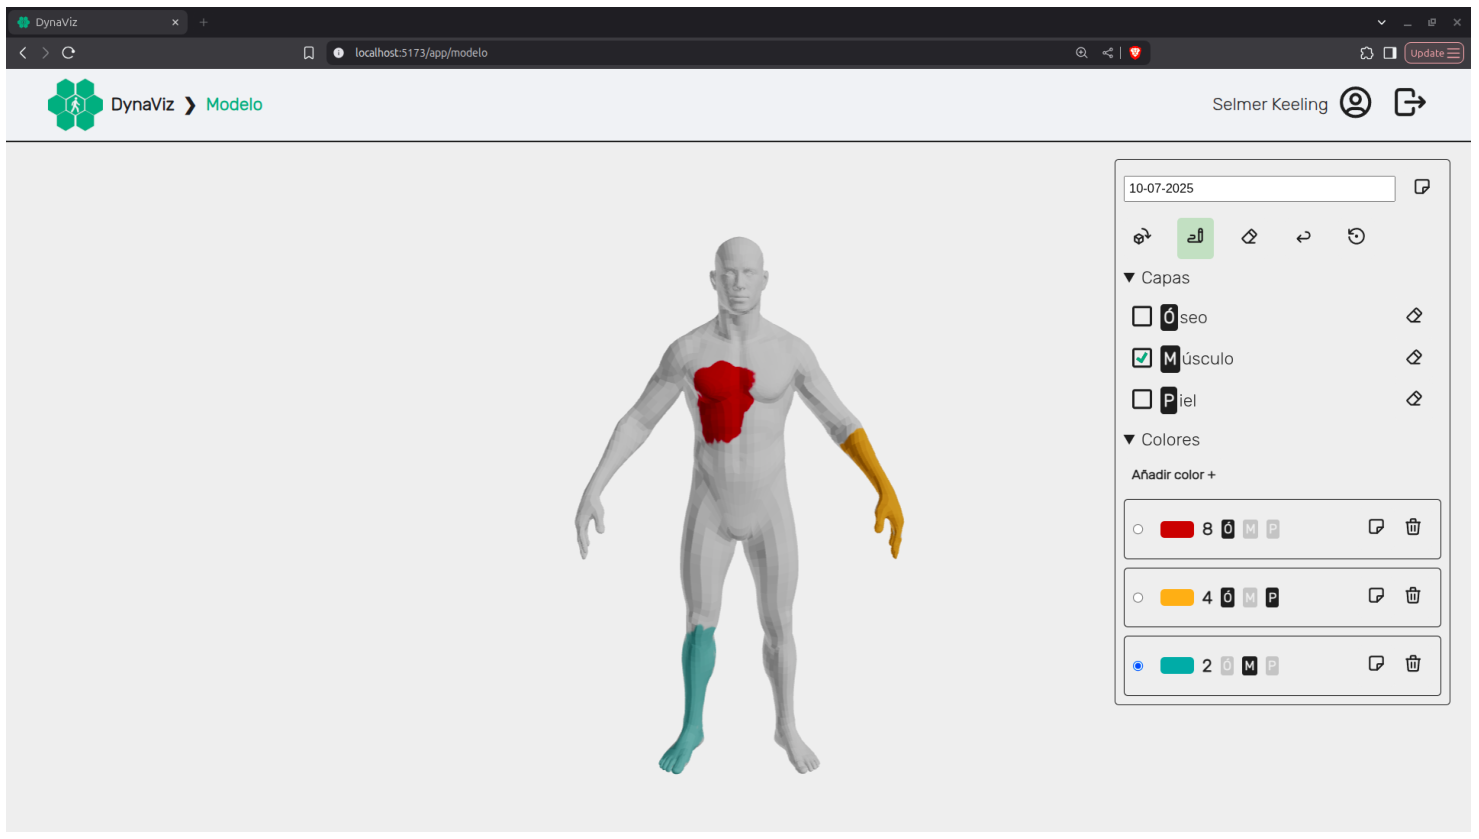Click the Modelo breadcrumb link
Screen dimensions: 1479x839
(234, 105)
